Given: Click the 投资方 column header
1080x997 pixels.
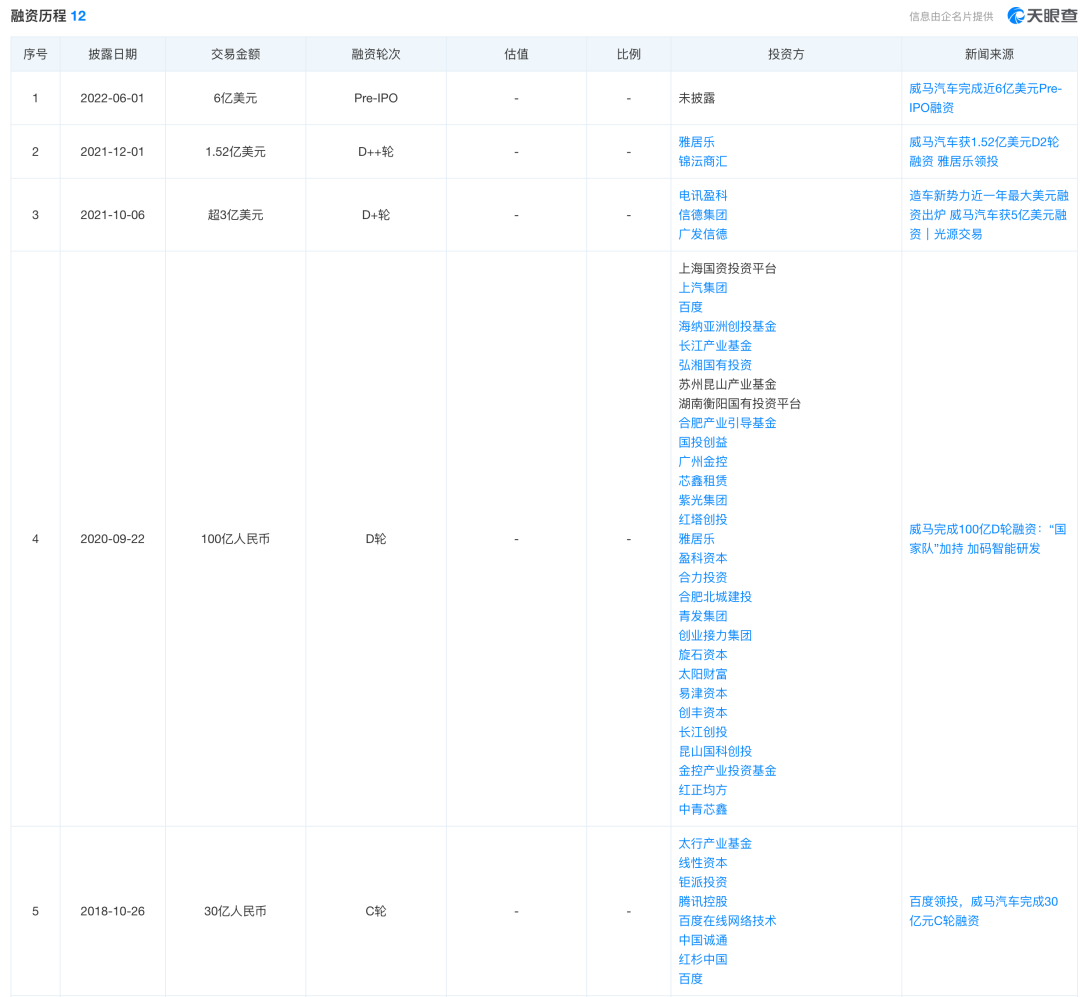Looking at the screenshot, I should click(786, 54).
